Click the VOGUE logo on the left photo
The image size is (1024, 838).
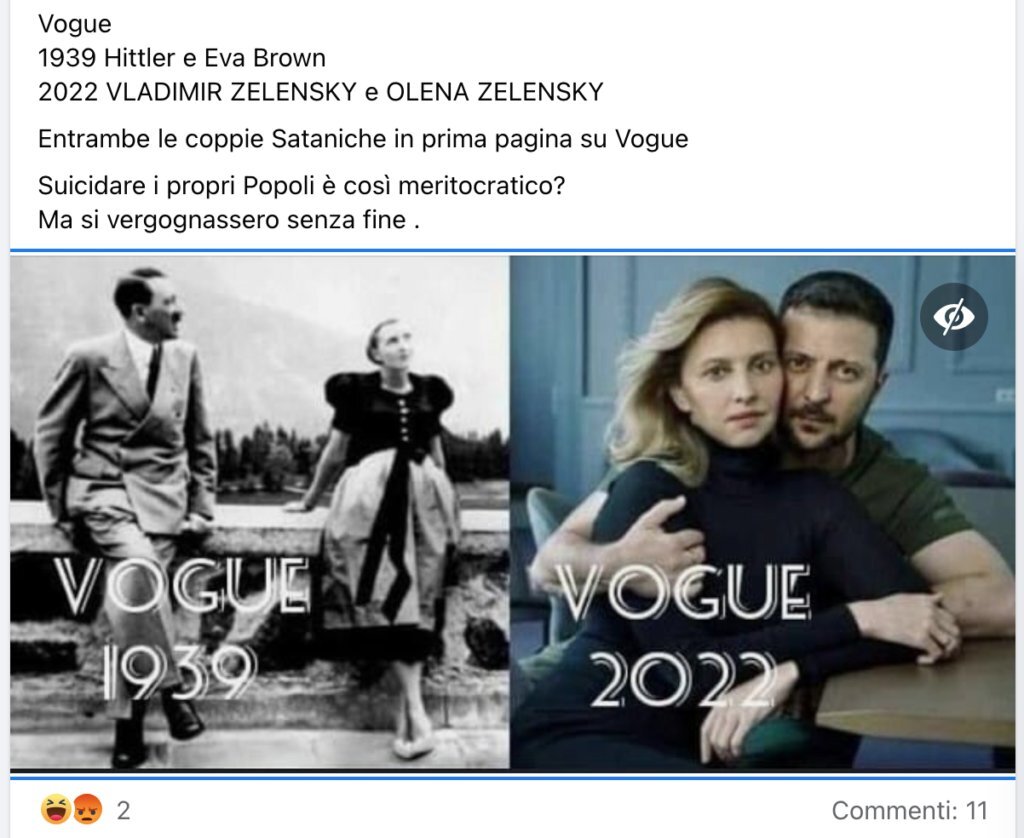click(x=182, y=586)
